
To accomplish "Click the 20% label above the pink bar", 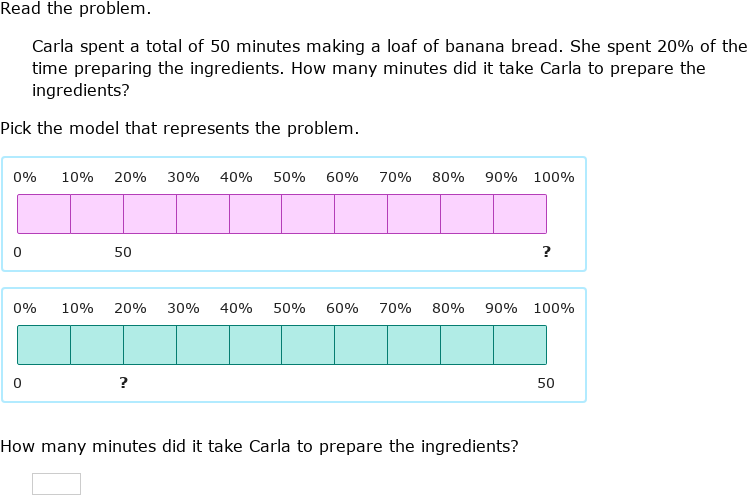I will 130,177.
